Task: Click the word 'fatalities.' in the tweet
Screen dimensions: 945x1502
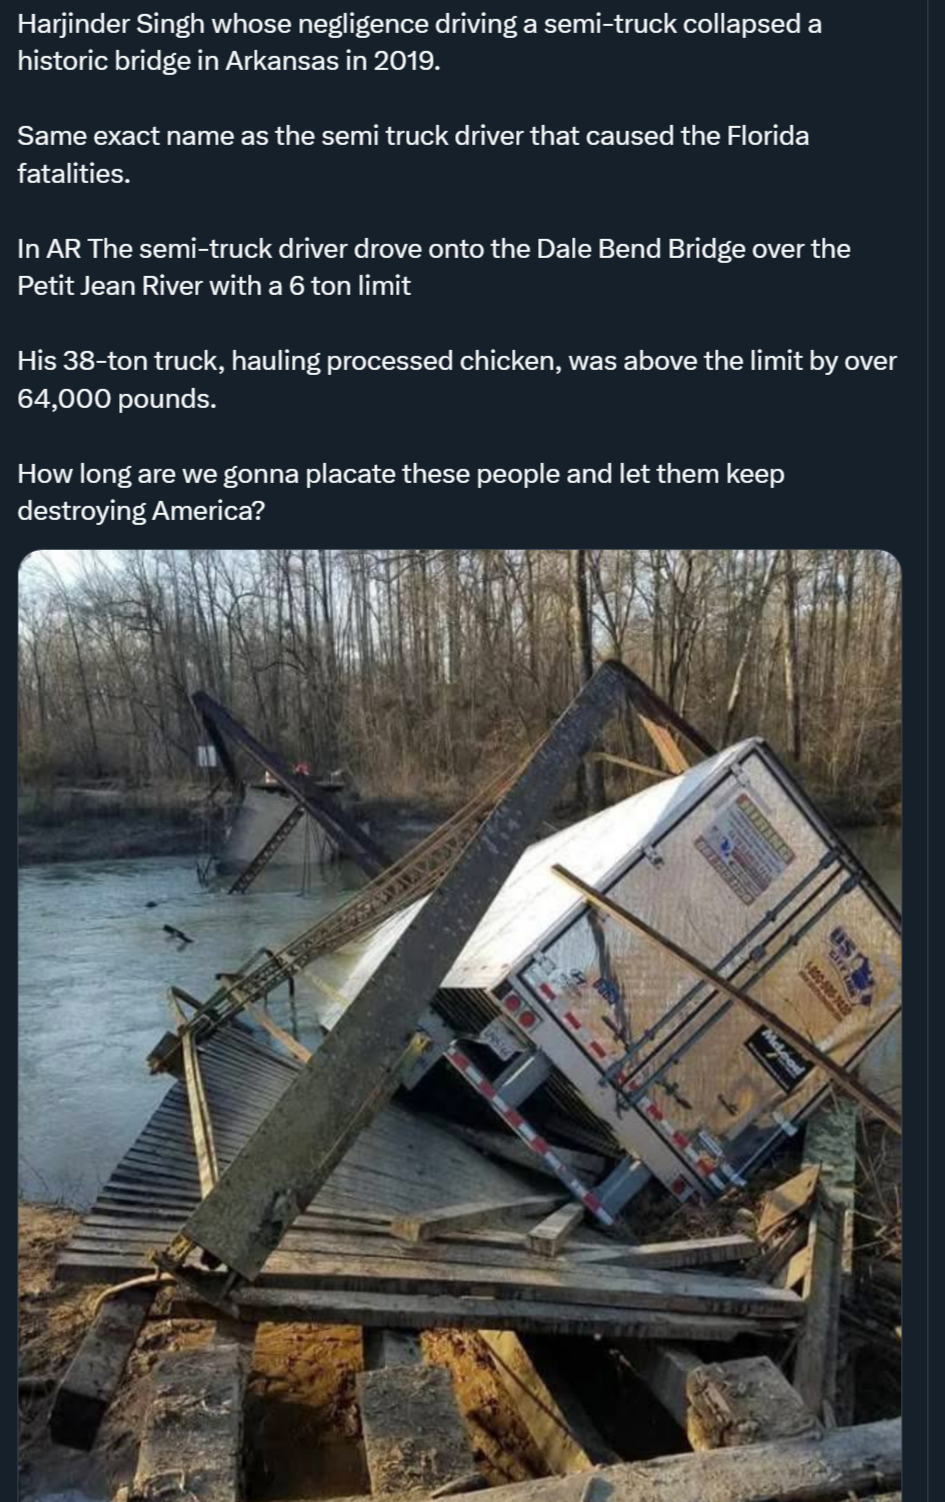Action: pos(73,174)
